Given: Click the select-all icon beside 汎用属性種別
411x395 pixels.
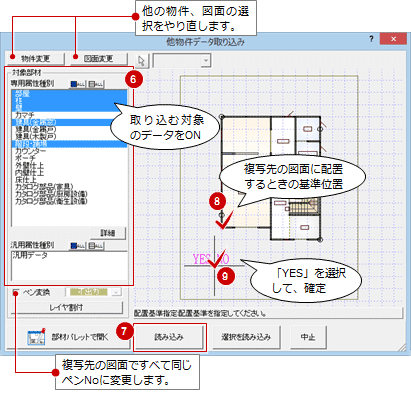Looking at the screenshot, I should point(78,246).
